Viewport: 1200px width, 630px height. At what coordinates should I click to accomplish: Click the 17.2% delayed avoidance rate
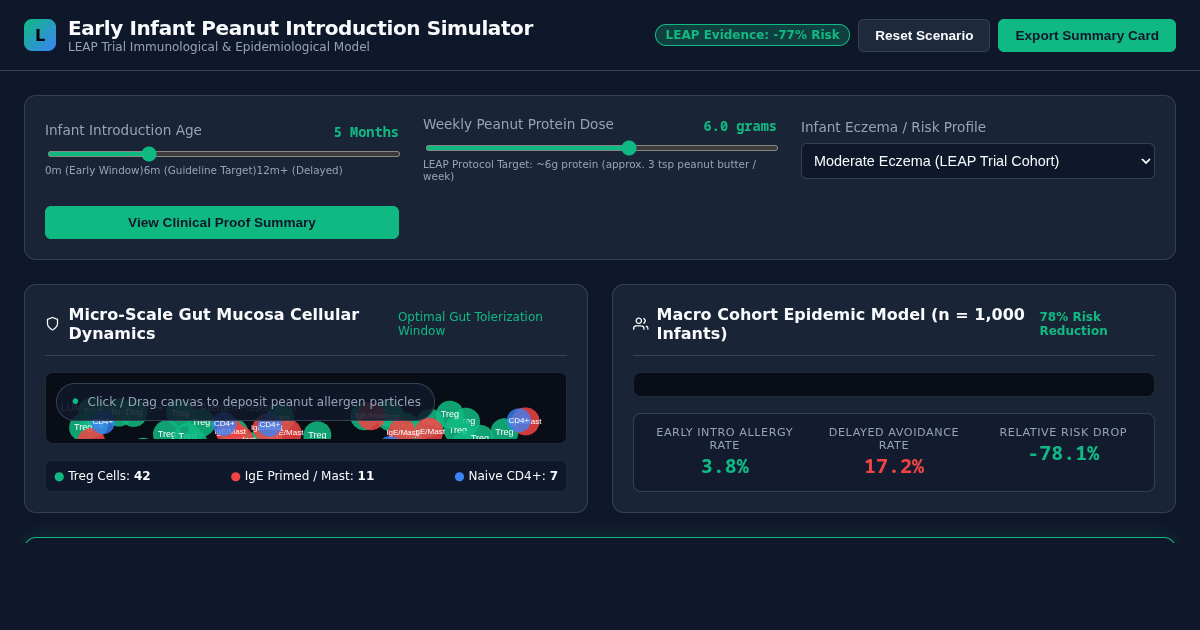point(894,466)
